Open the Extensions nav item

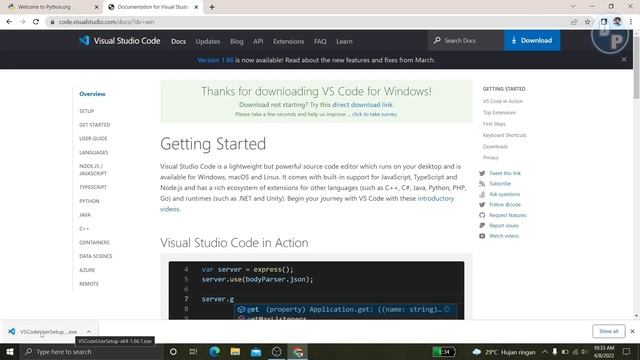289,41
